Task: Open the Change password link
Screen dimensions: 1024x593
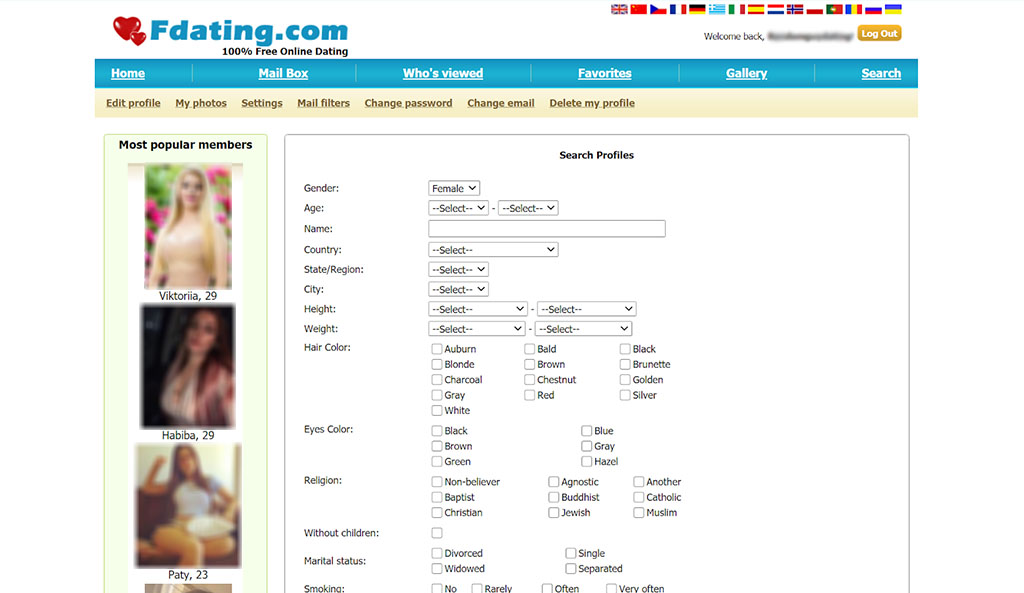Action: [408, 102]
